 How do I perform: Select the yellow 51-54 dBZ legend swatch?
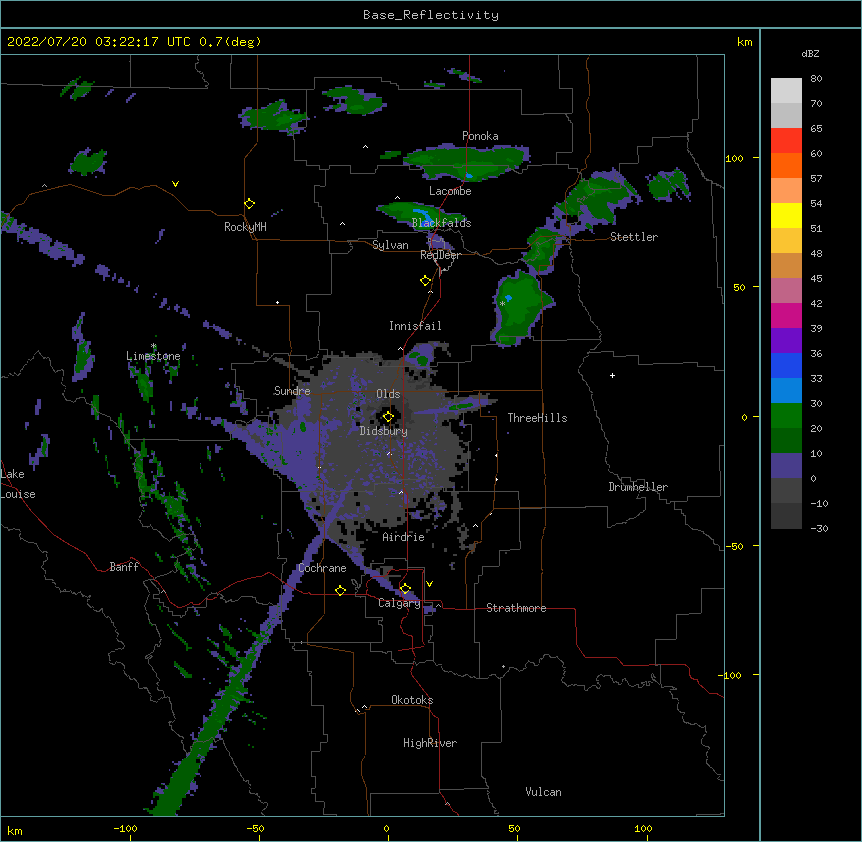point(786,215)
